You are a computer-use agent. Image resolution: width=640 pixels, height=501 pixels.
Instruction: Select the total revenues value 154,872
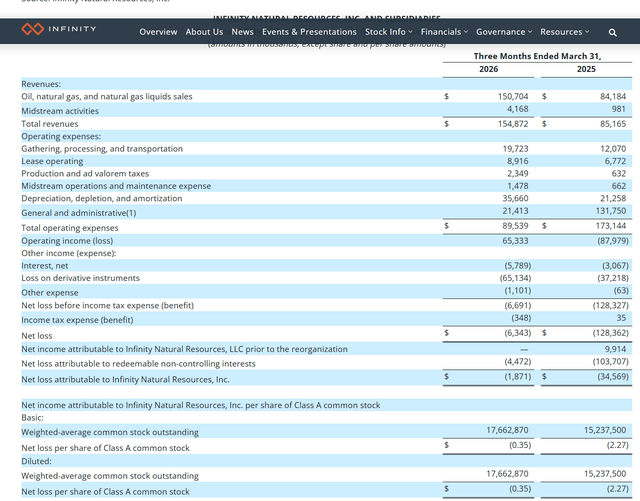(513, 124)
